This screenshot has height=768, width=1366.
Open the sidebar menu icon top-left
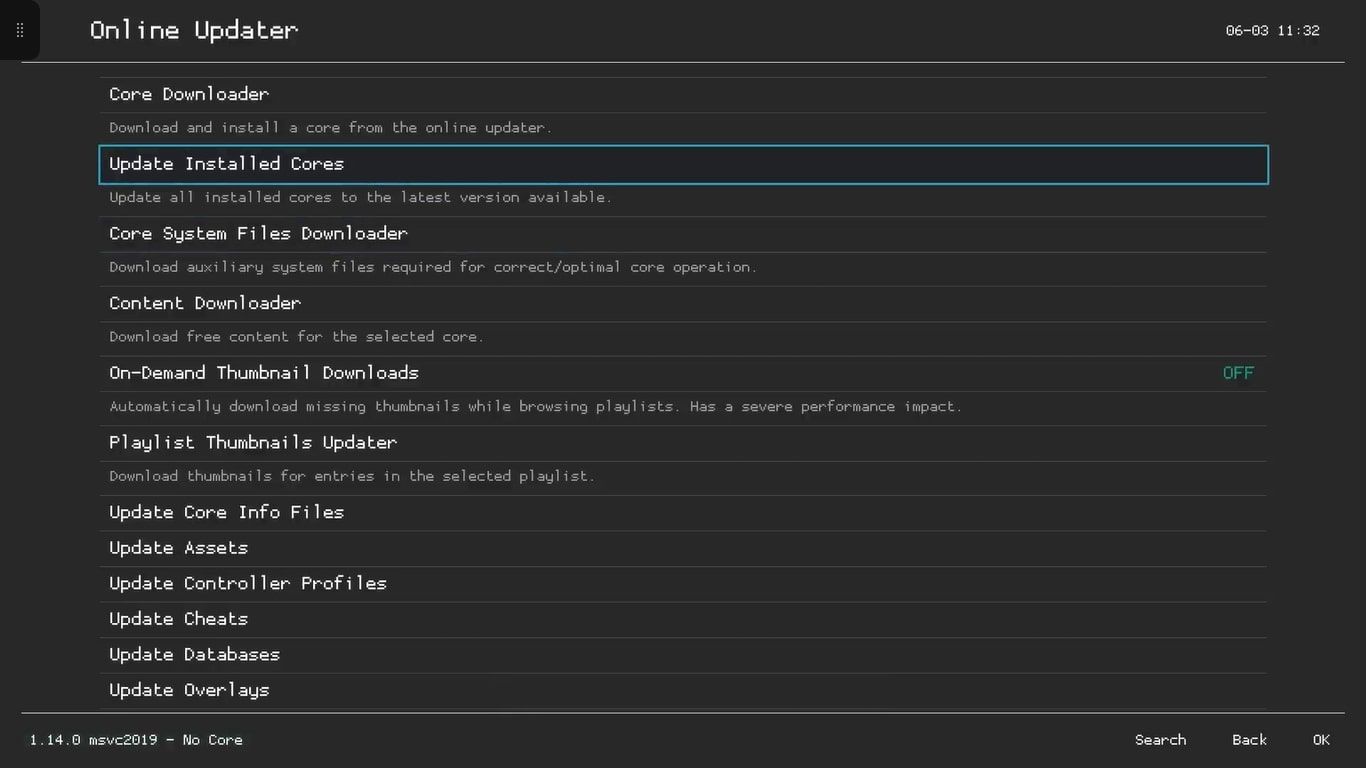20,29
